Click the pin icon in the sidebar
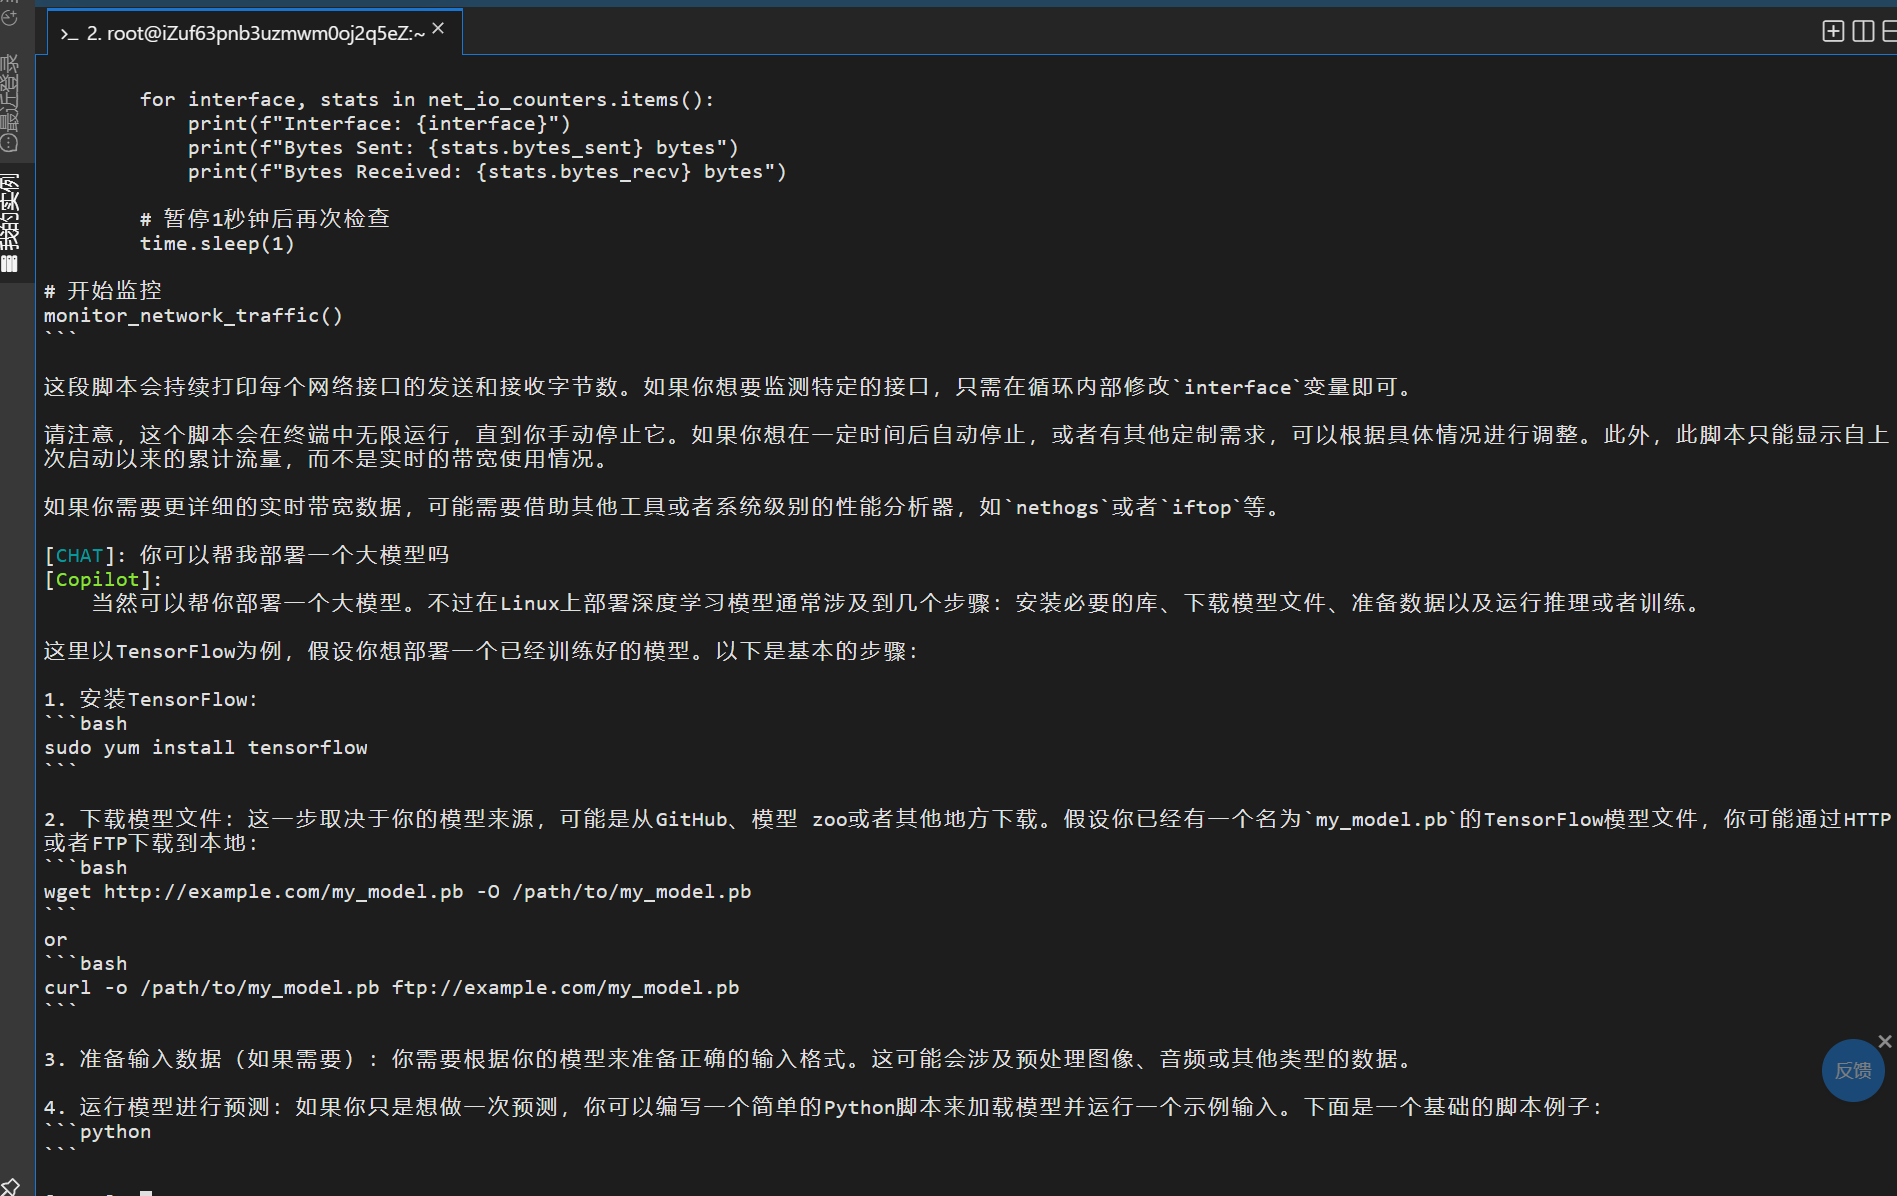 pos(10,1187)
